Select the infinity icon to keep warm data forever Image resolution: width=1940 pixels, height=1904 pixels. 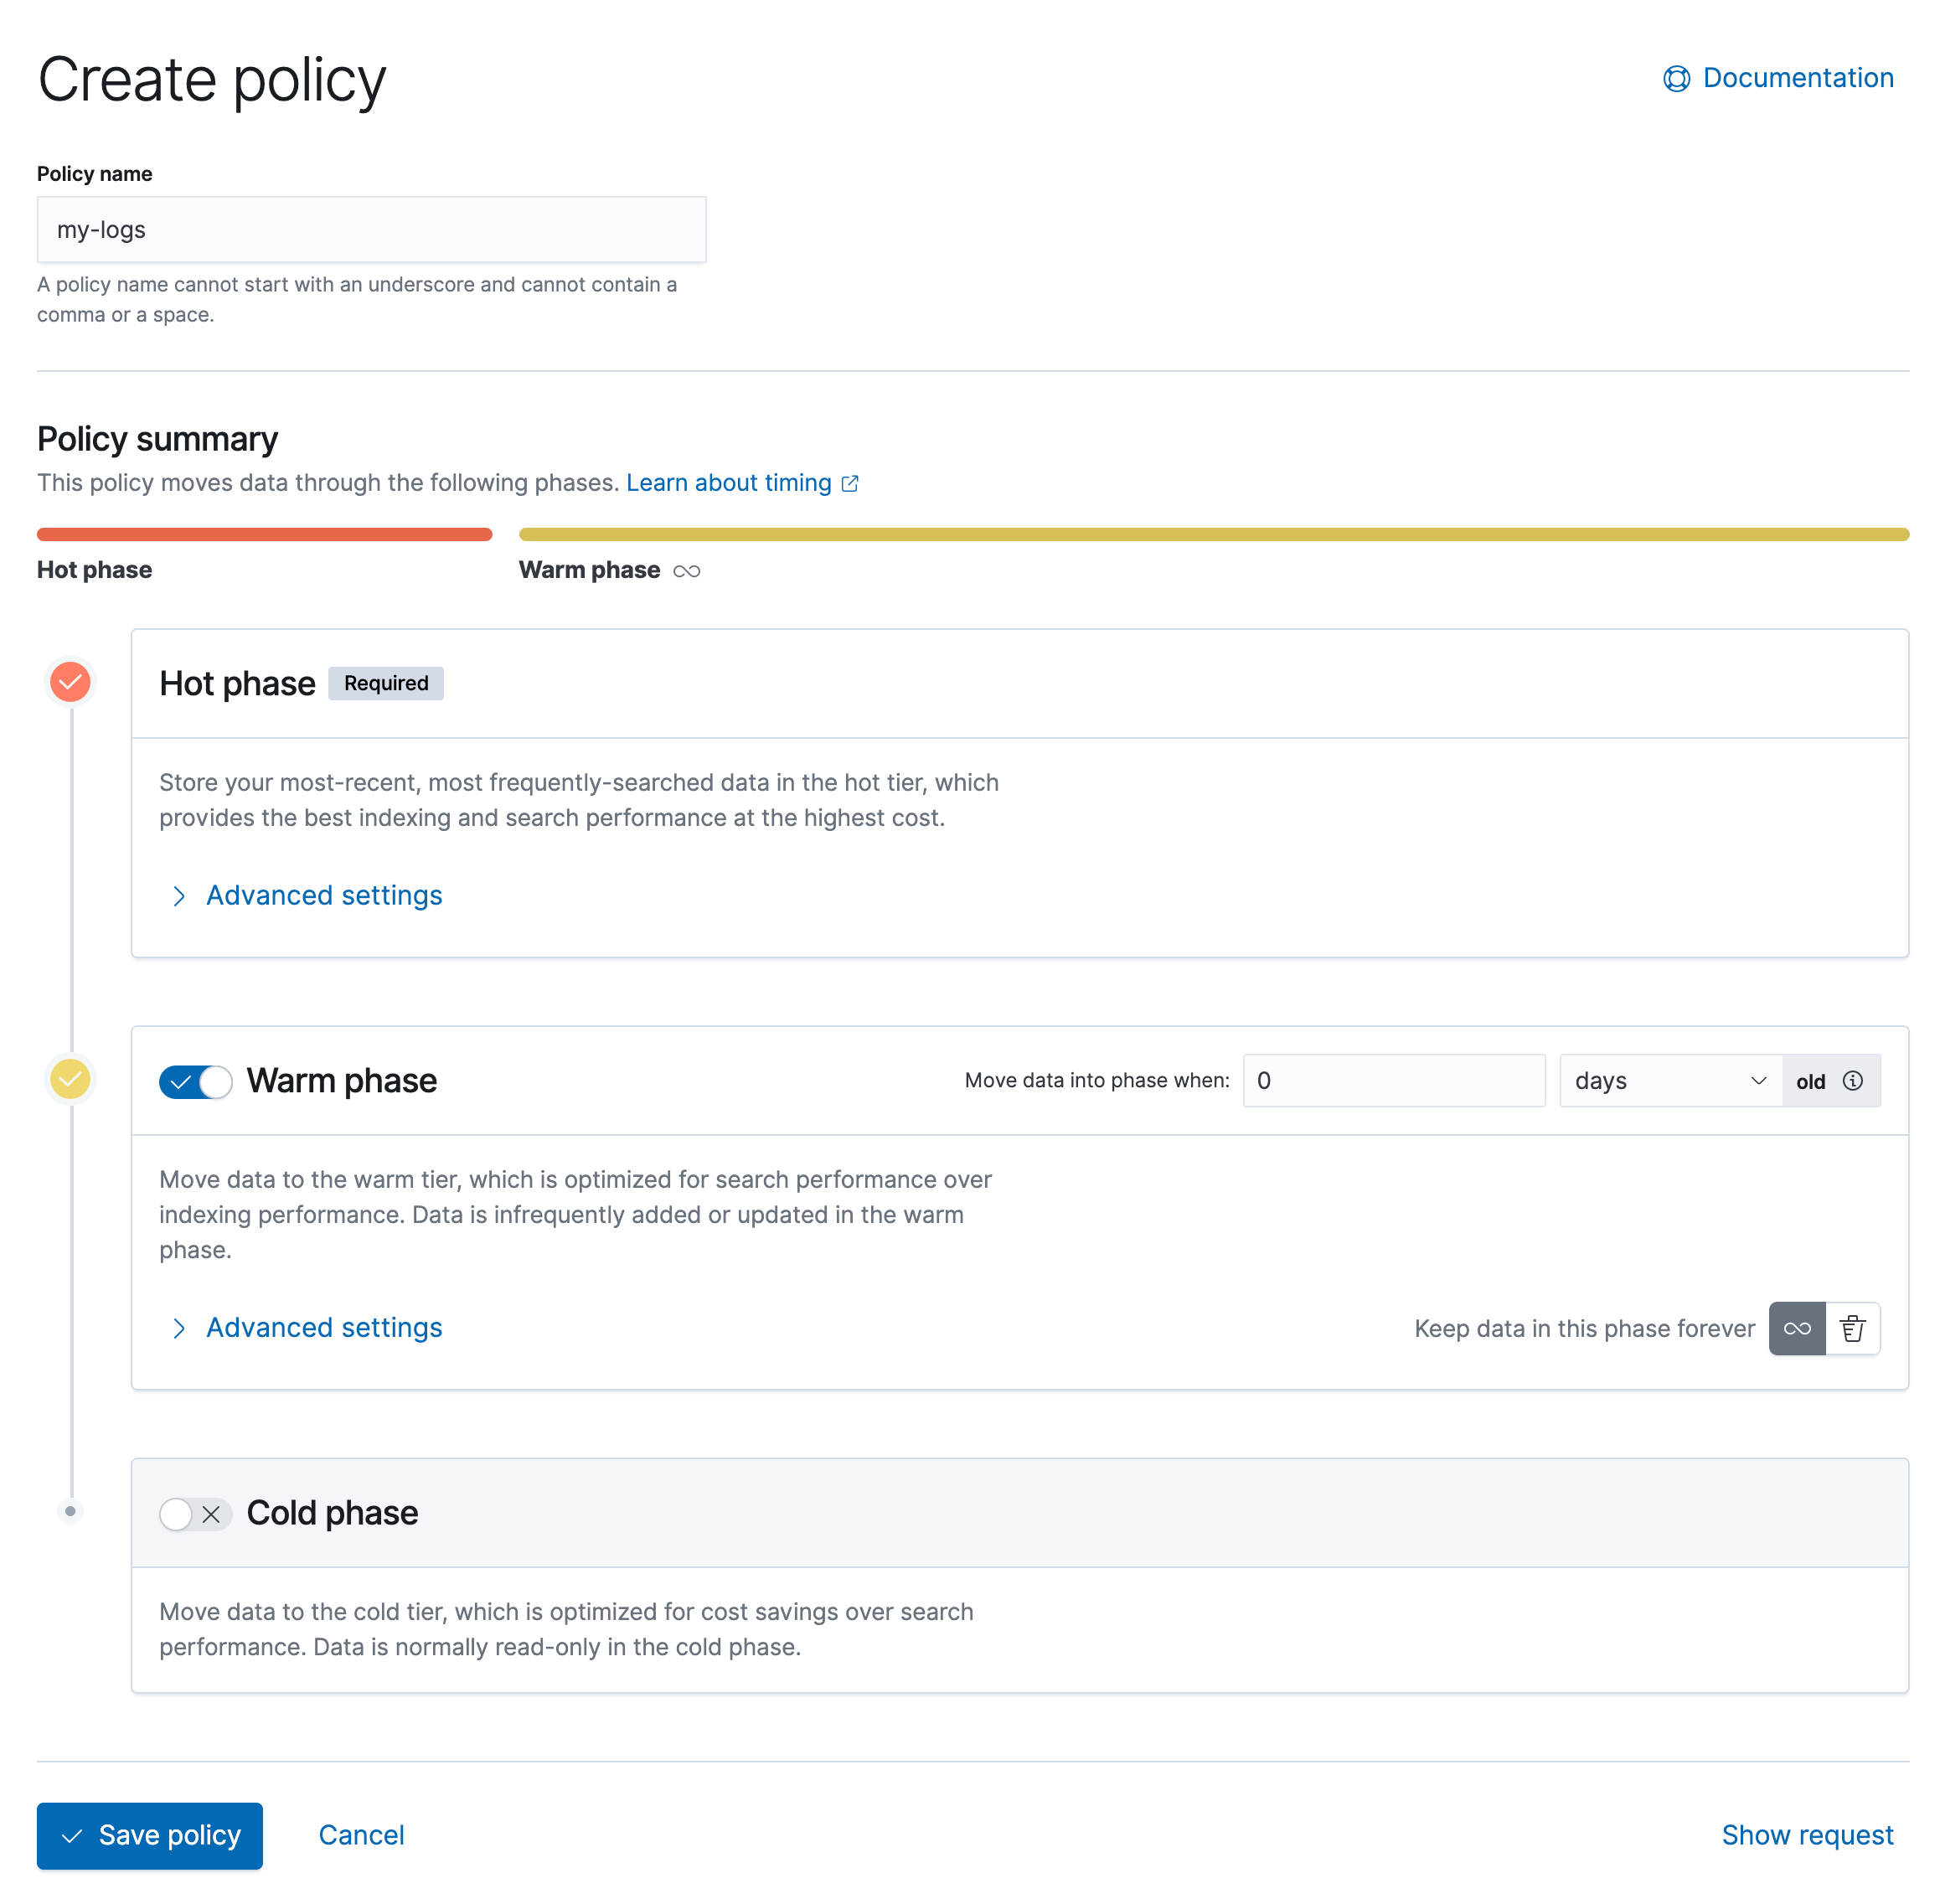coord(1796,1328)
